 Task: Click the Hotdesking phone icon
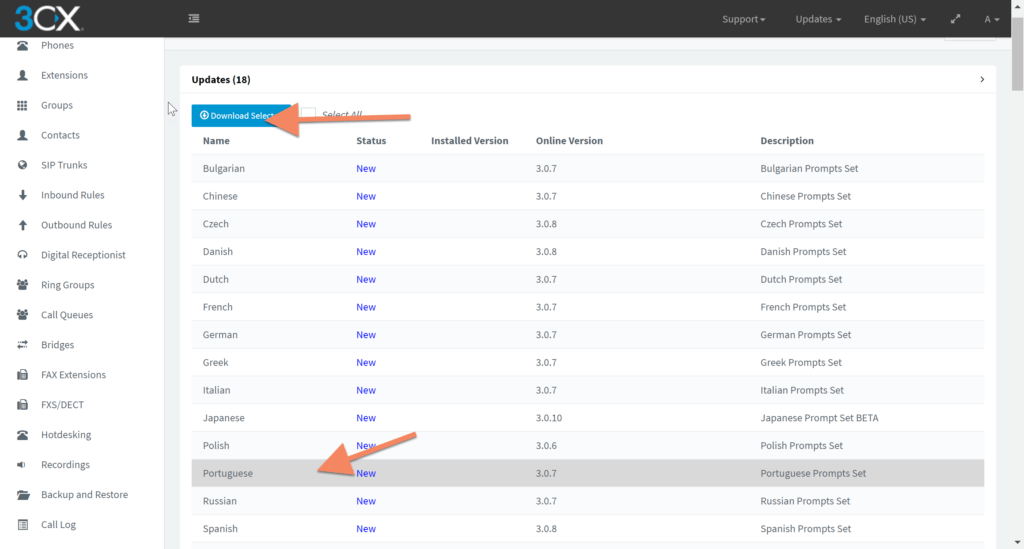(x=22, y=435)
